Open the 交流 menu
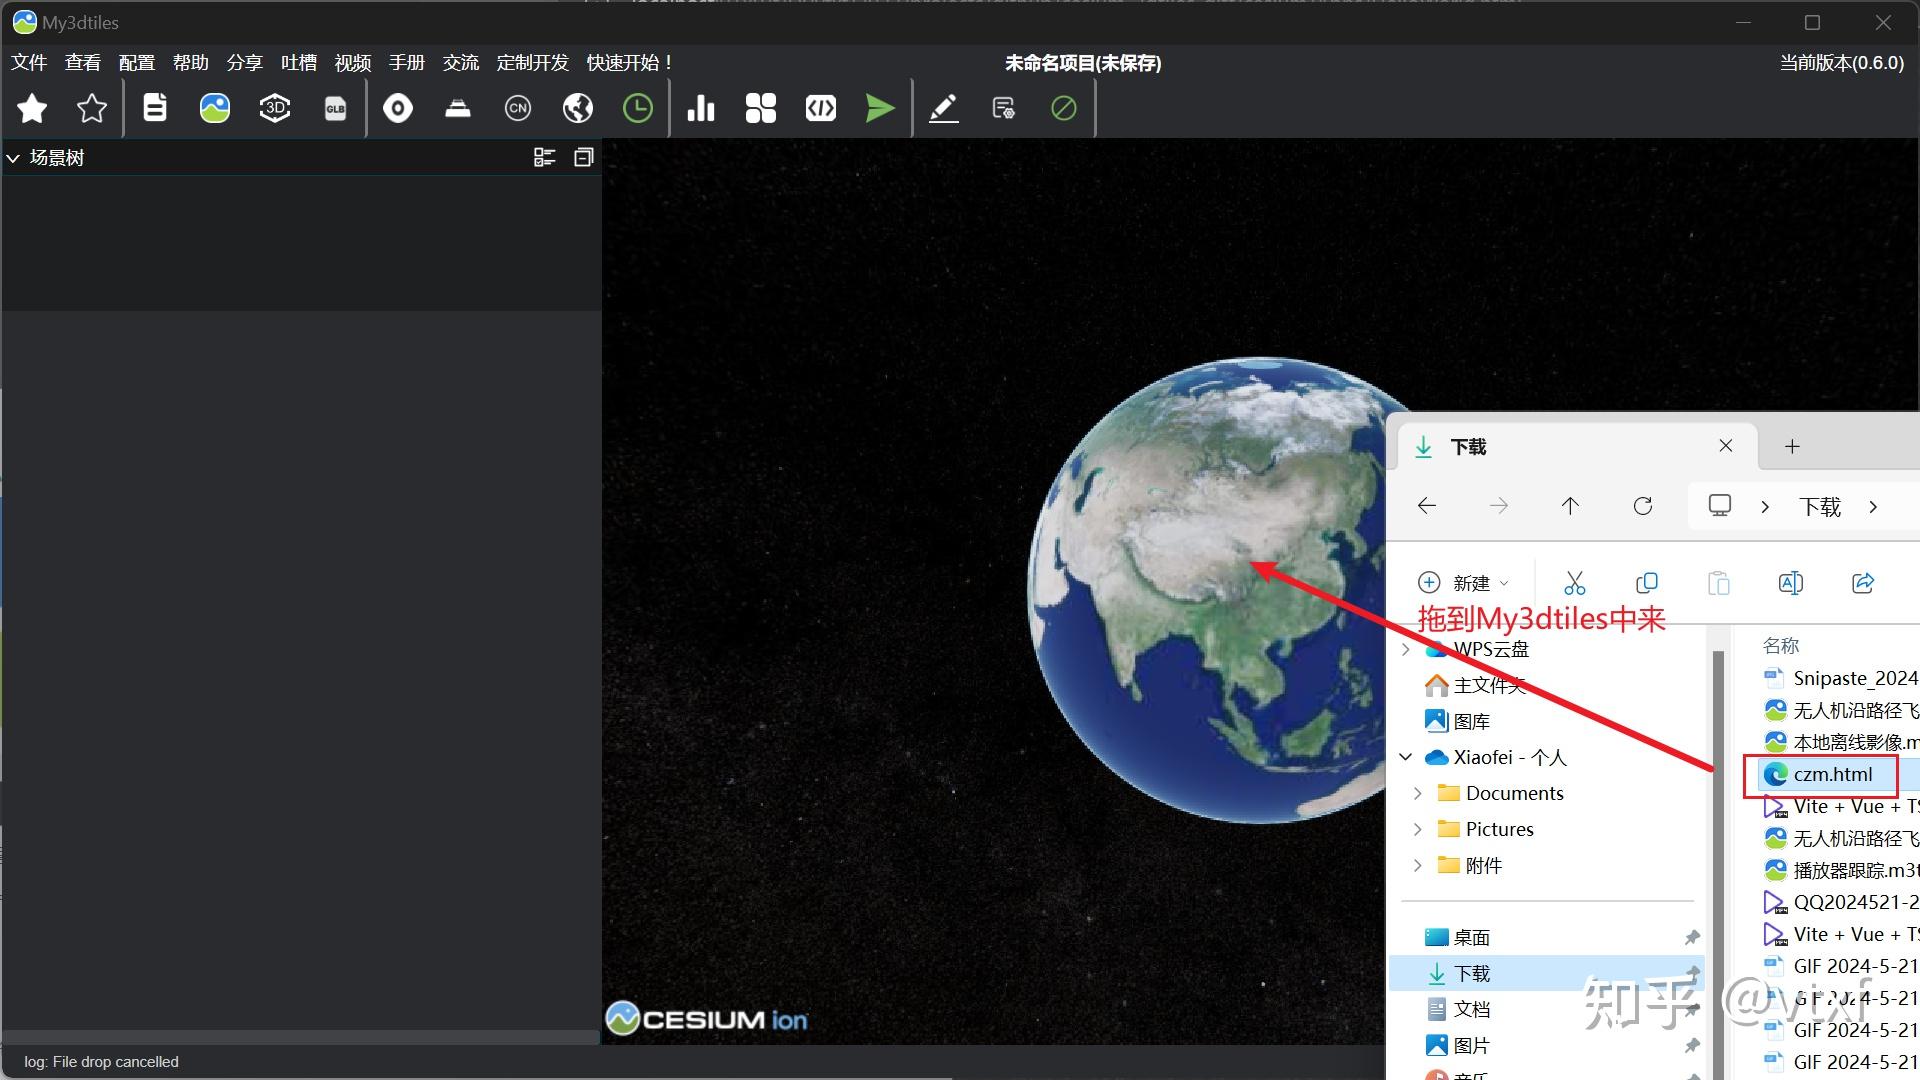This screenshot has width=1920, height=1080. (x=461, y=63)
